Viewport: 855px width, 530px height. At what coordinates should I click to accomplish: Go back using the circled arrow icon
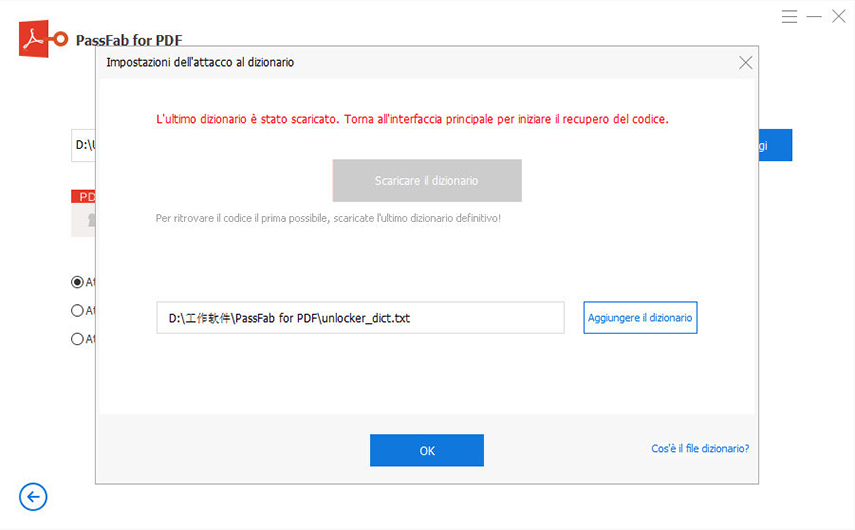[33, 496]
